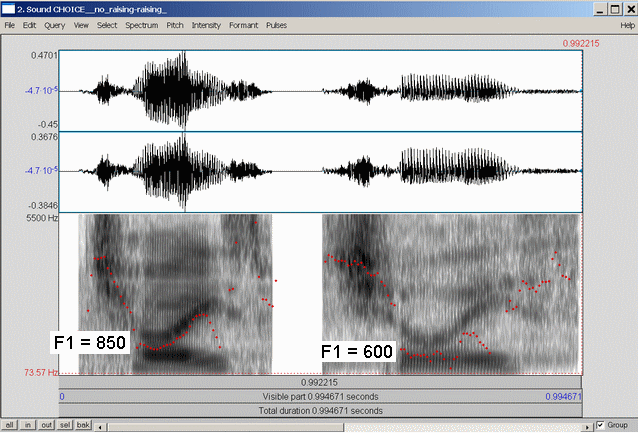638x433 pixels.
Task: Zoom out using the 'out' button
Action: (46, 426)
